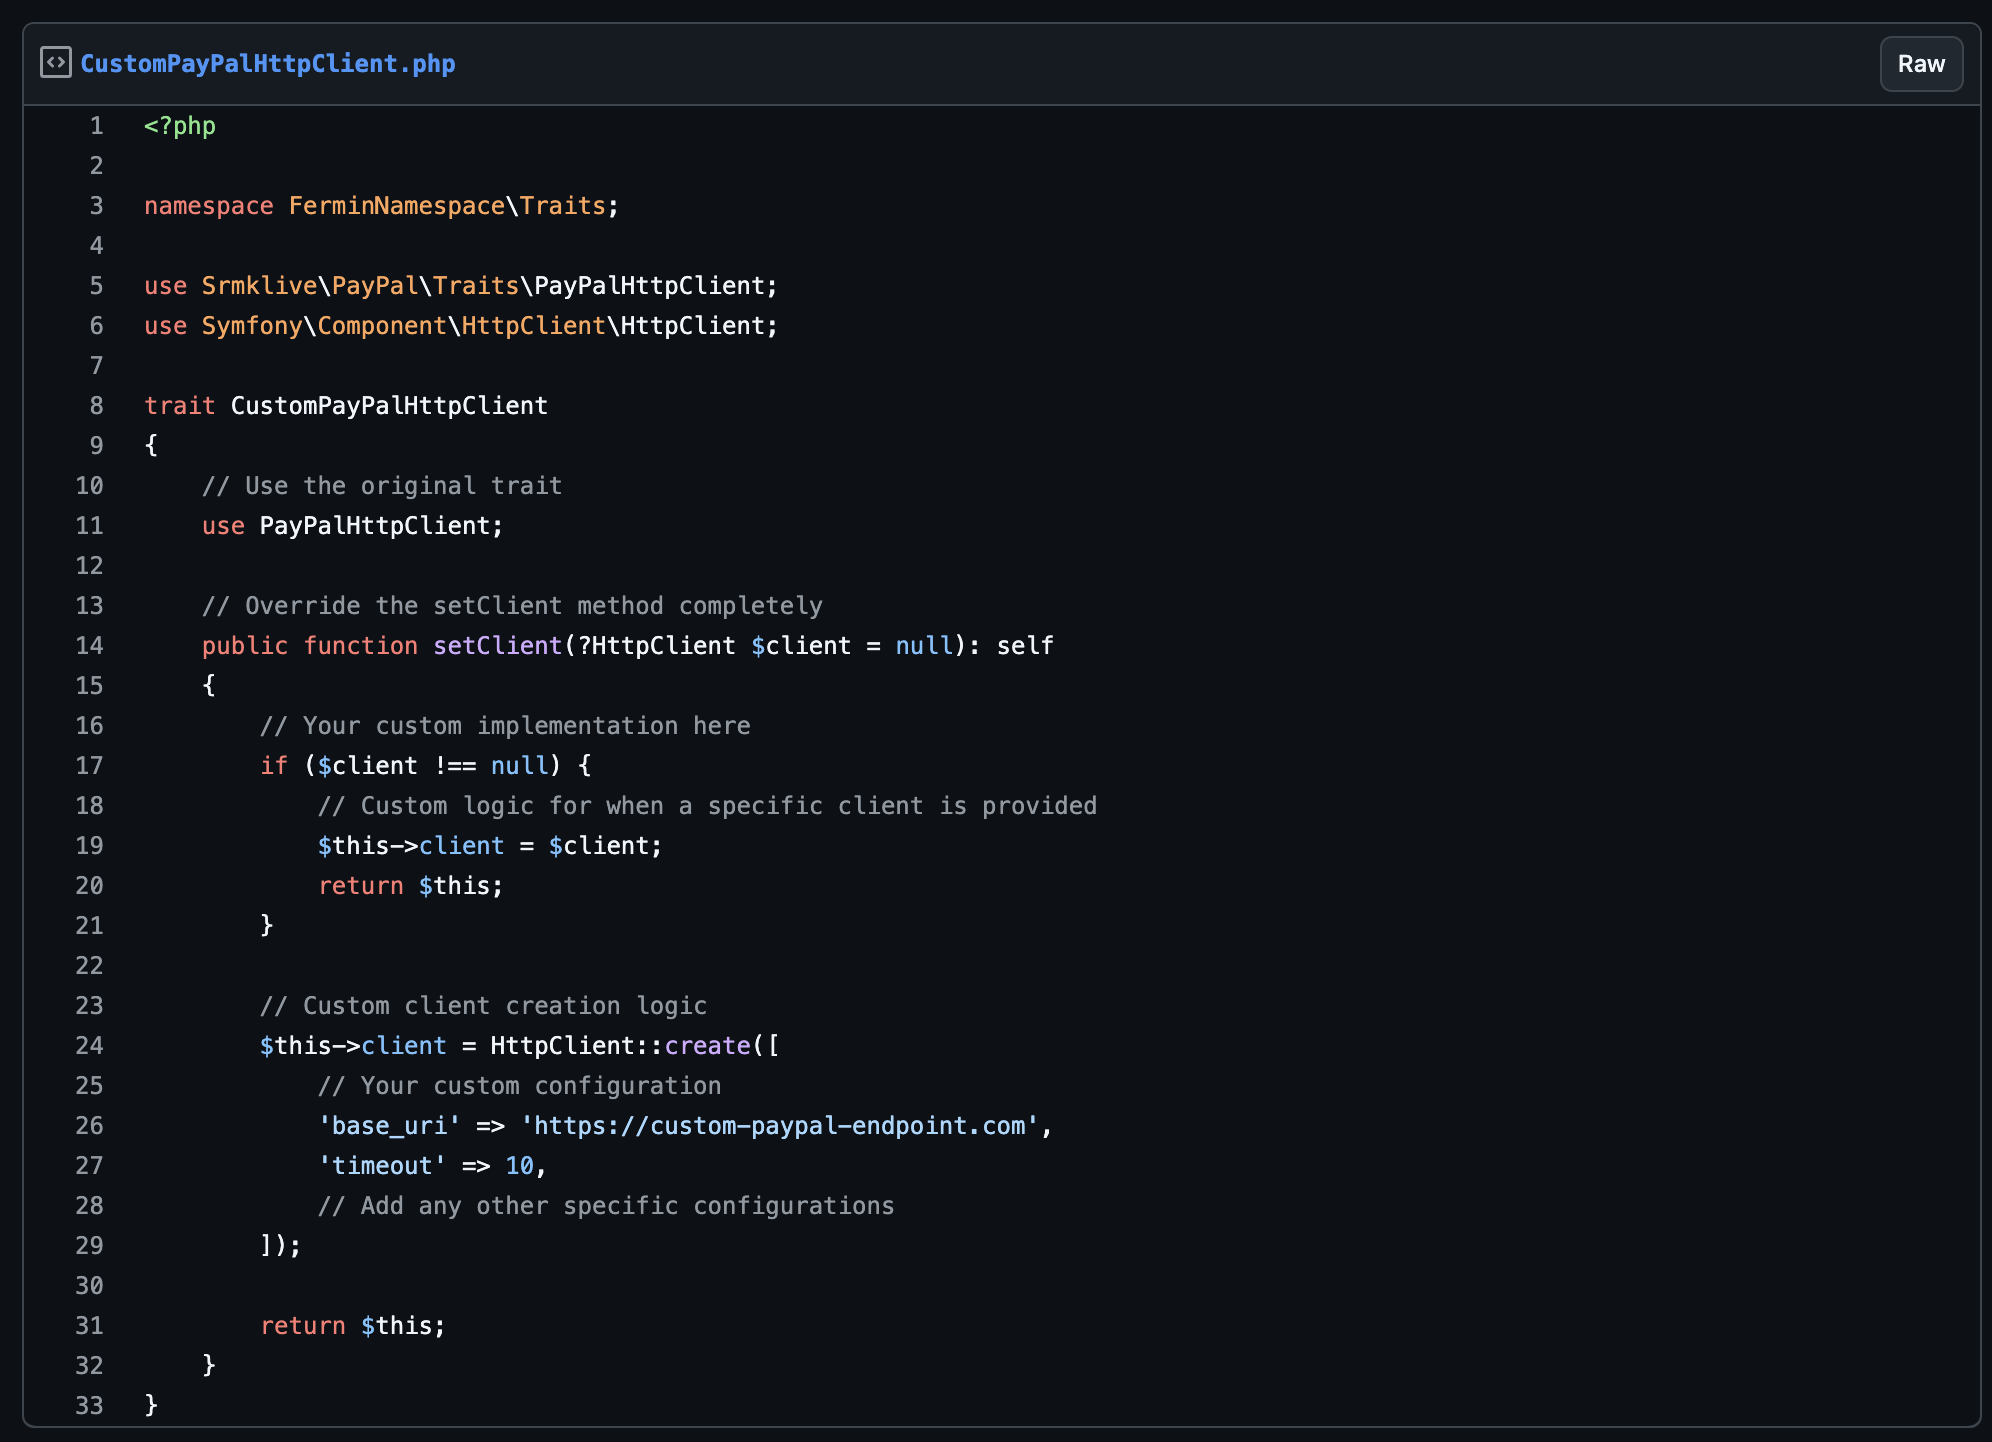Select line number 1

point(97,126)
